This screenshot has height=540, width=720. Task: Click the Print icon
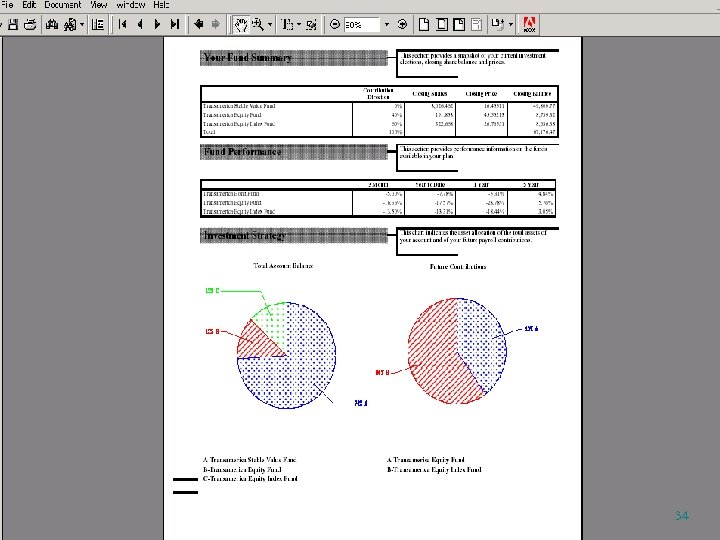point(30,24)
